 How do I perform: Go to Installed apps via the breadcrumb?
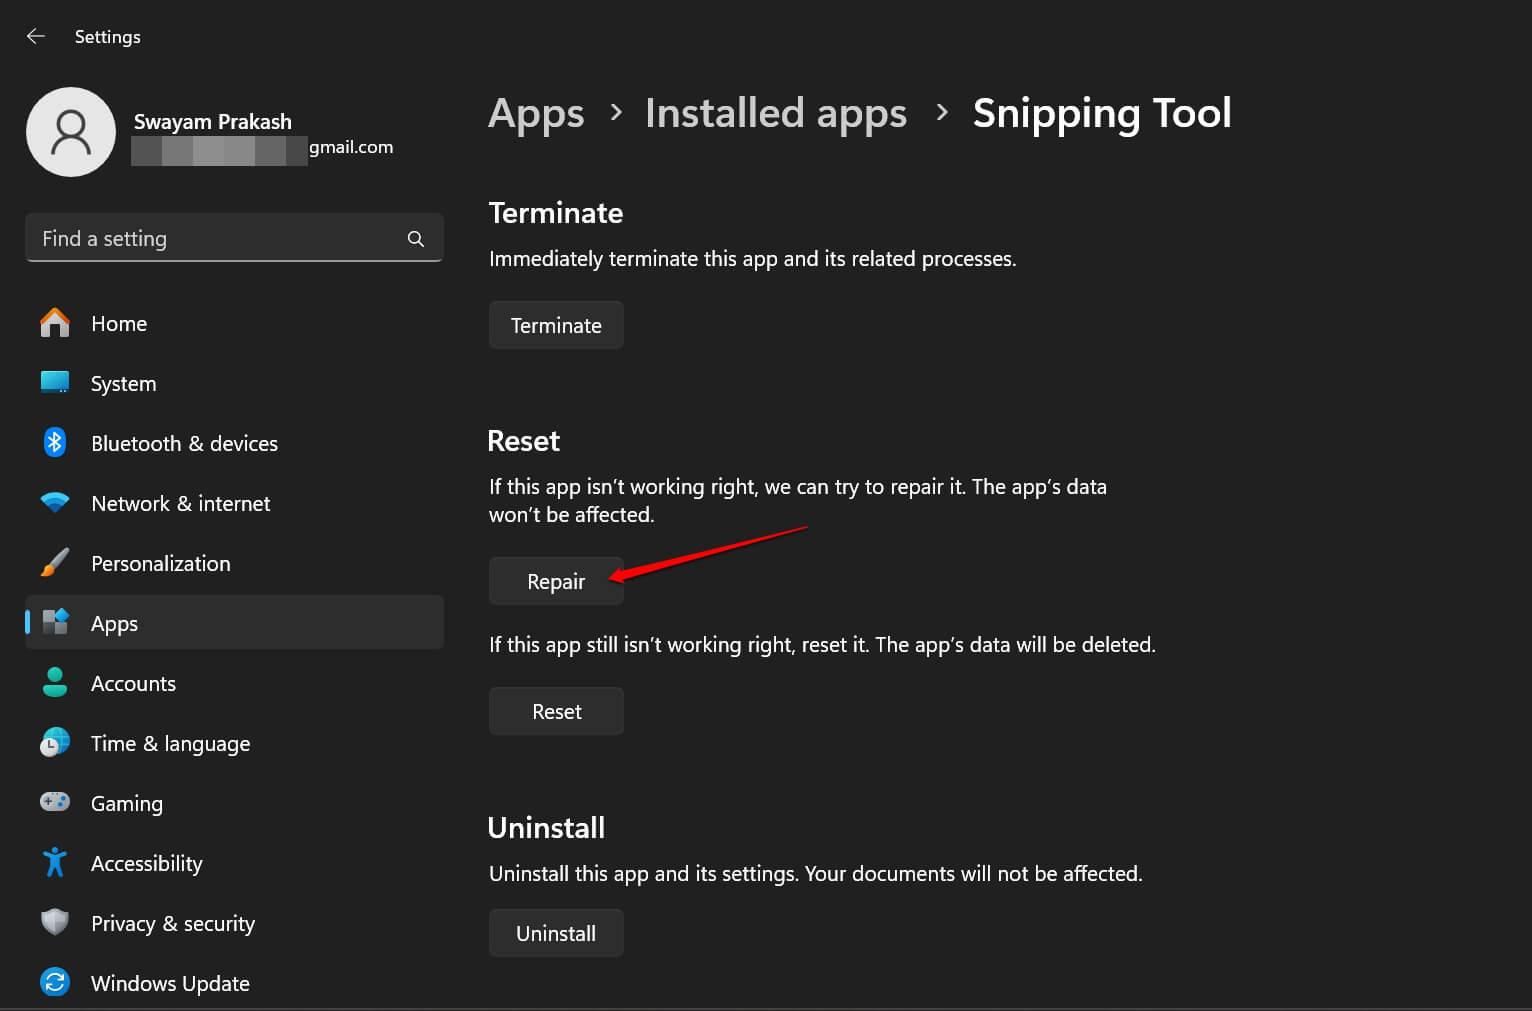pos(775,113)
